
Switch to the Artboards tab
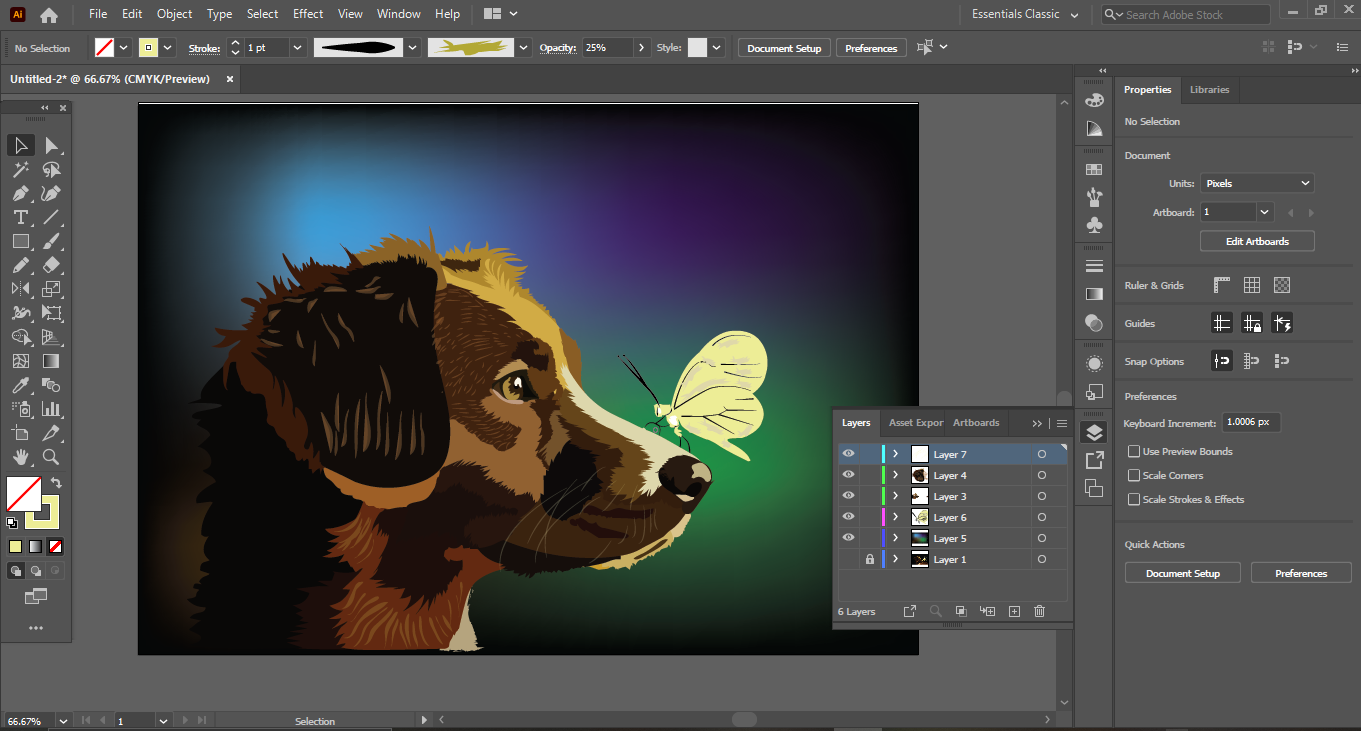(x=976, y=422)
